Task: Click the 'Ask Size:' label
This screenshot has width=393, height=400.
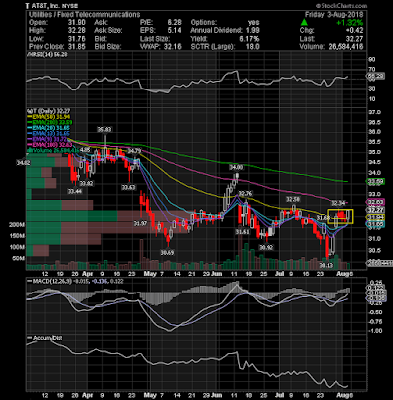Action: [x=108, y=31]
